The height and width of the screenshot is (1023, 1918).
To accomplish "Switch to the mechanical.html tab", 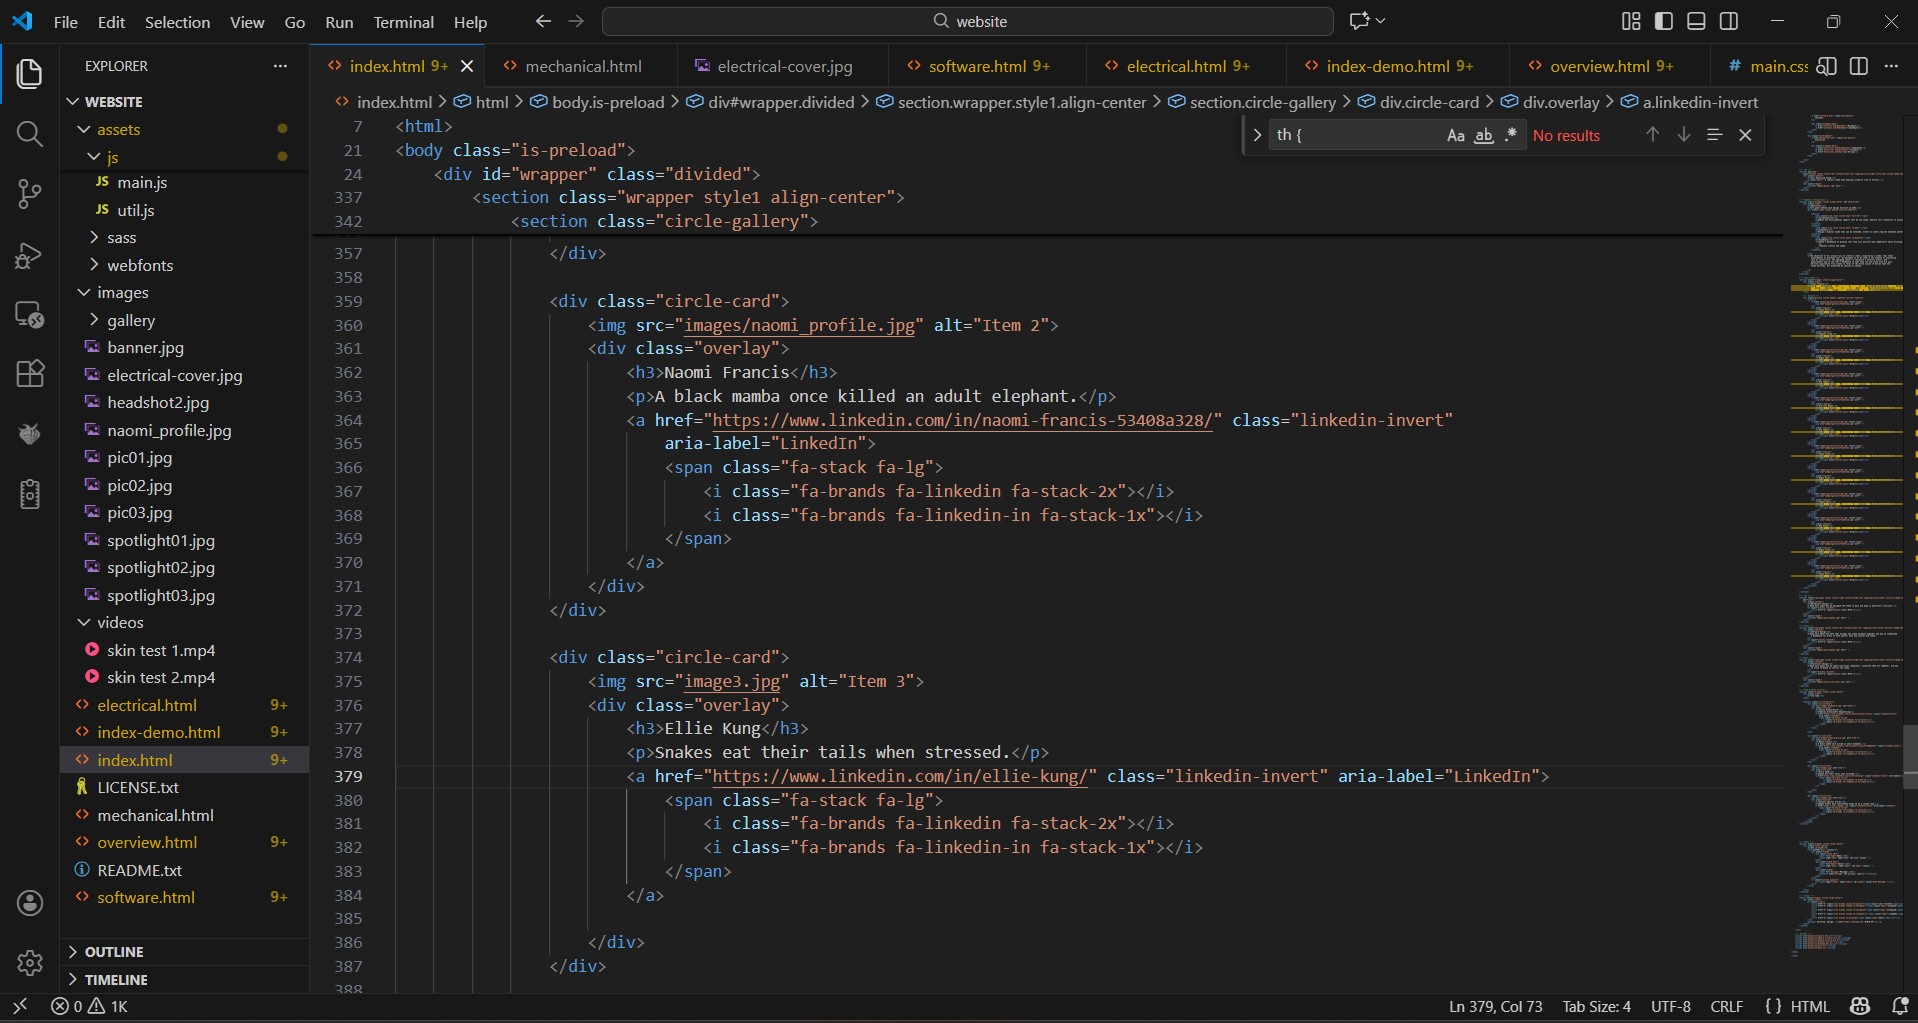I will (x=582, y=66).
